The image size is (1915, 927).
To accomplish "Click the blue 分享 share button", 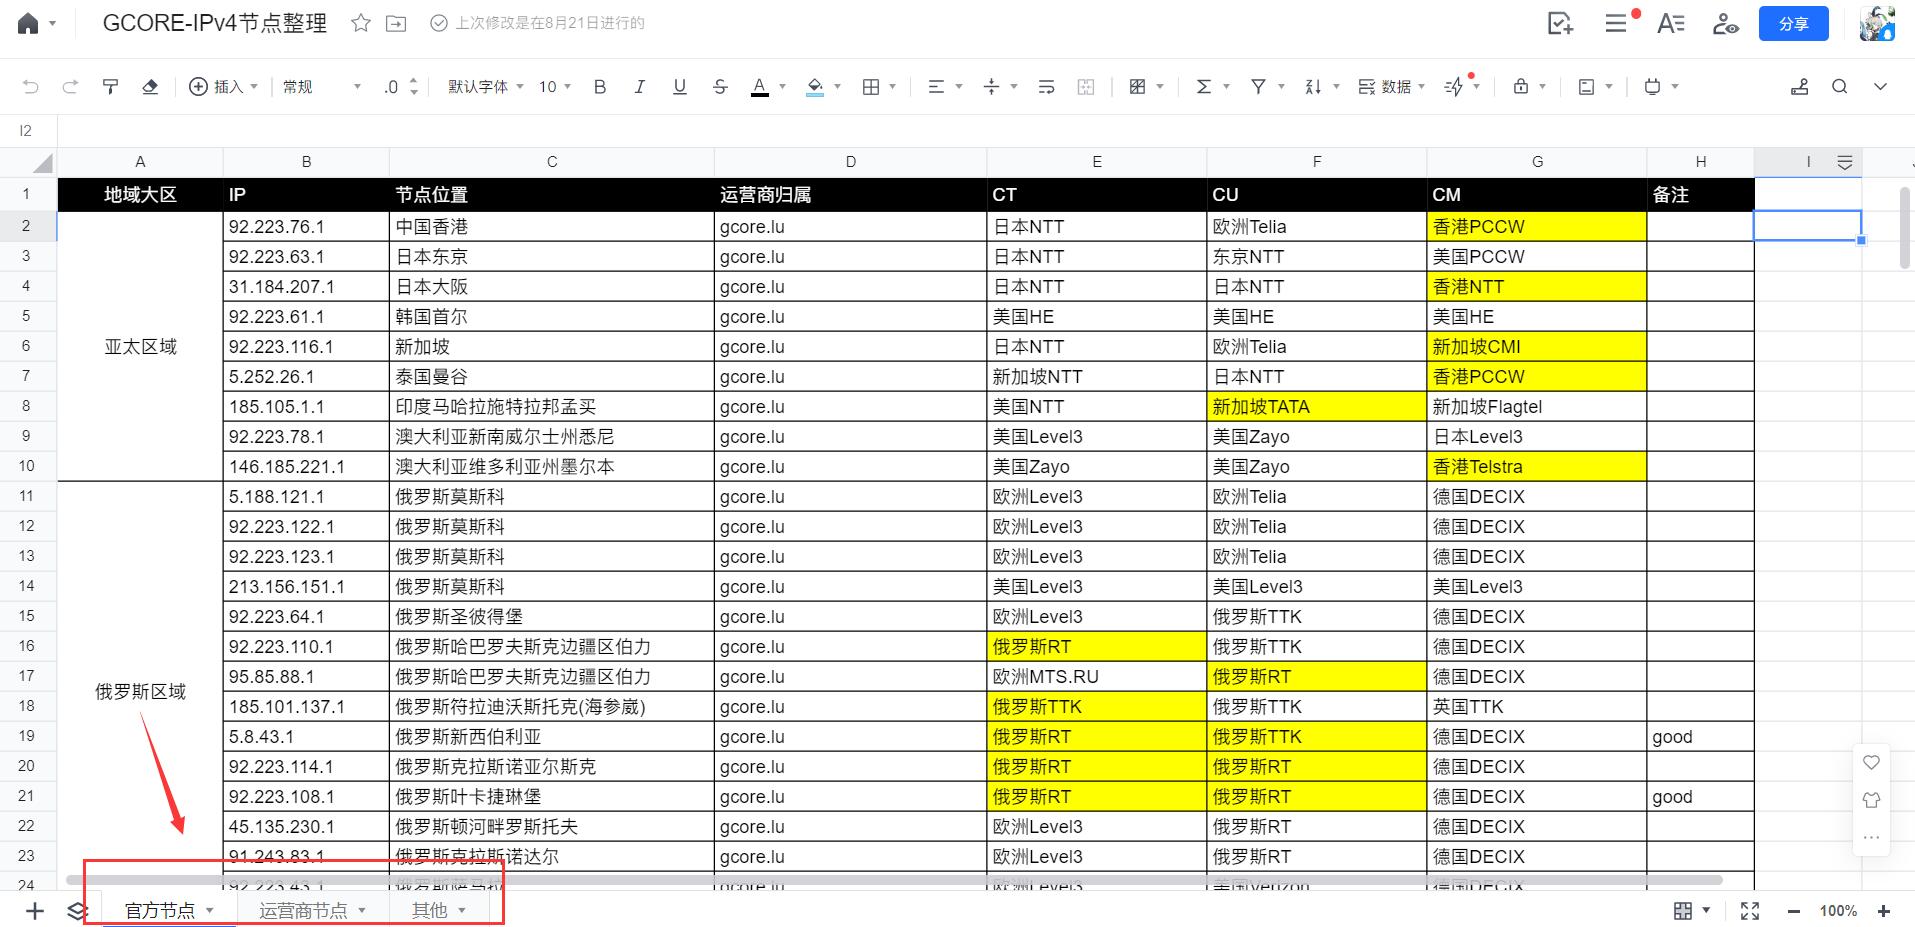I will click(1793, 24).
